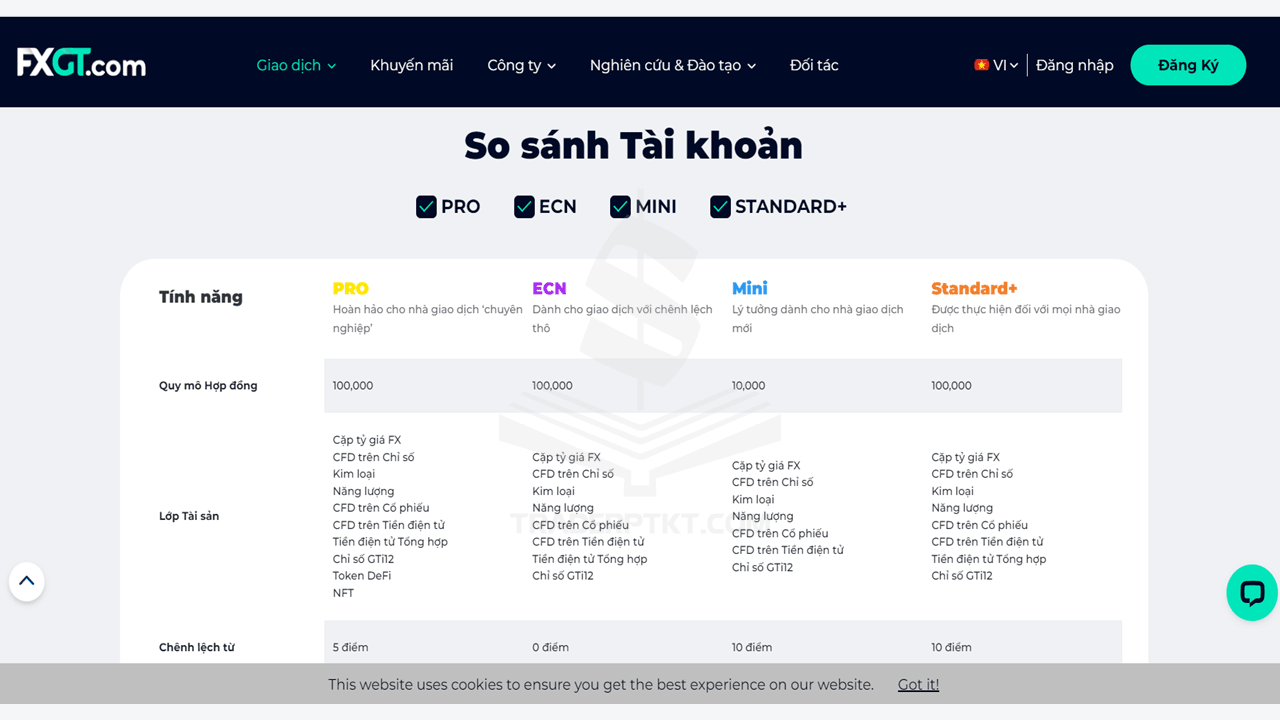
Task: Uncheck the PRO account checkbox
Action: pyautogui.click(x=426, y=207)
